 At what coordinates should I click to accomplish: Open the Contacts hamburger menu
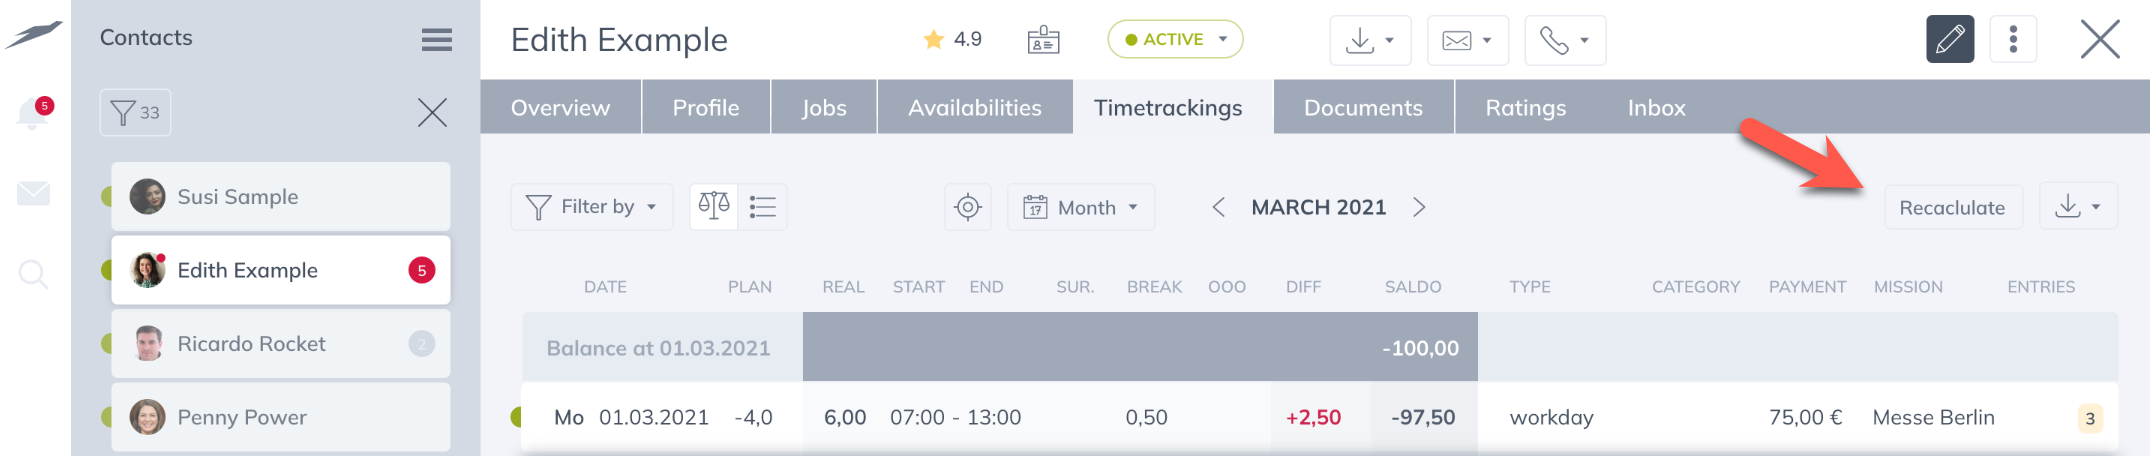coord(436,39)
